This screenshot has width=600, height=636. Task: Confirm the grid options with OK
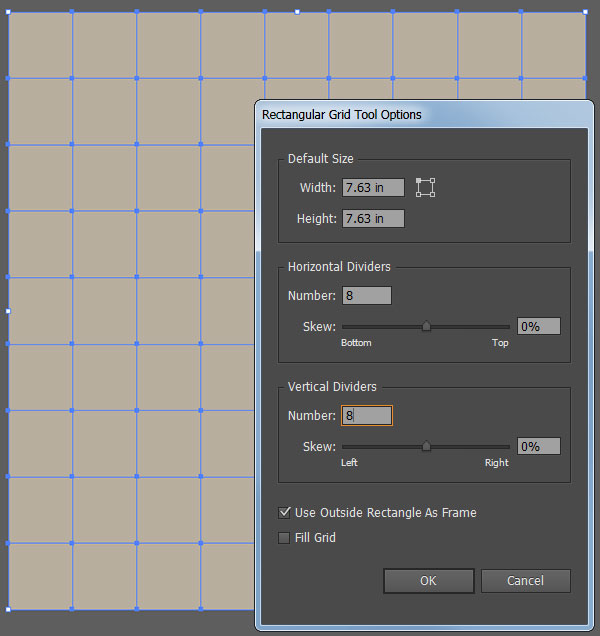(429, 581)
